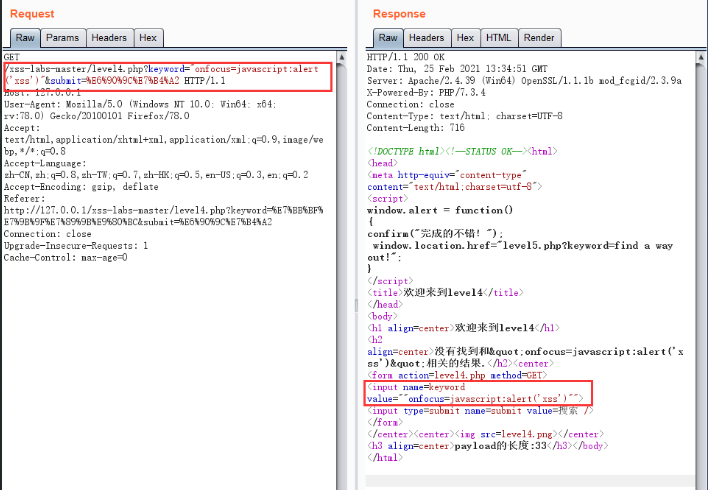710x490 pixels.
Task: Click the title tag line
Action: point(445,293)
